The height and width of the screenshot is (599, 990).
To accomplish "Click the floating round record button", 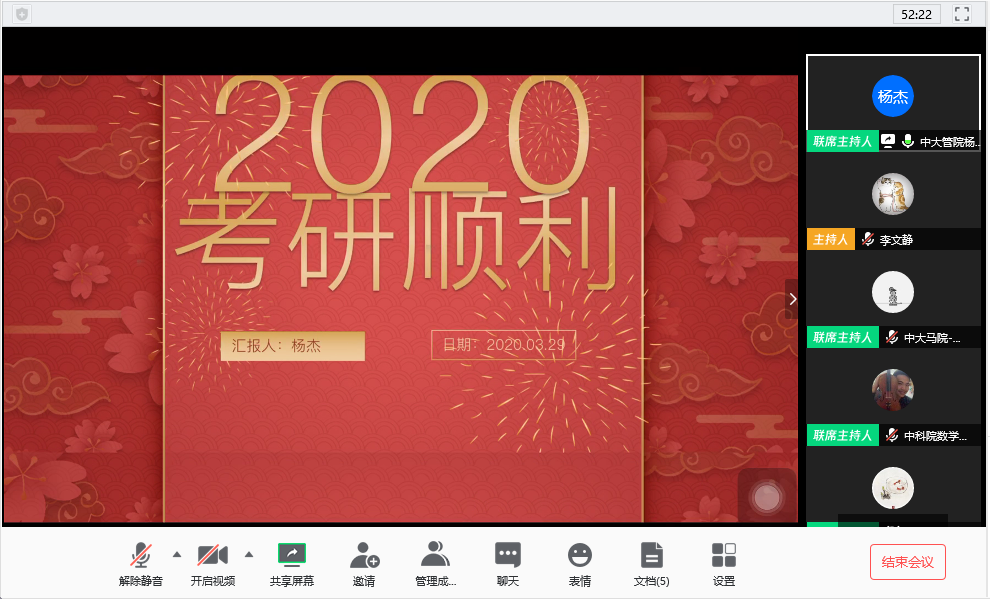I will [x=767, y=496].
